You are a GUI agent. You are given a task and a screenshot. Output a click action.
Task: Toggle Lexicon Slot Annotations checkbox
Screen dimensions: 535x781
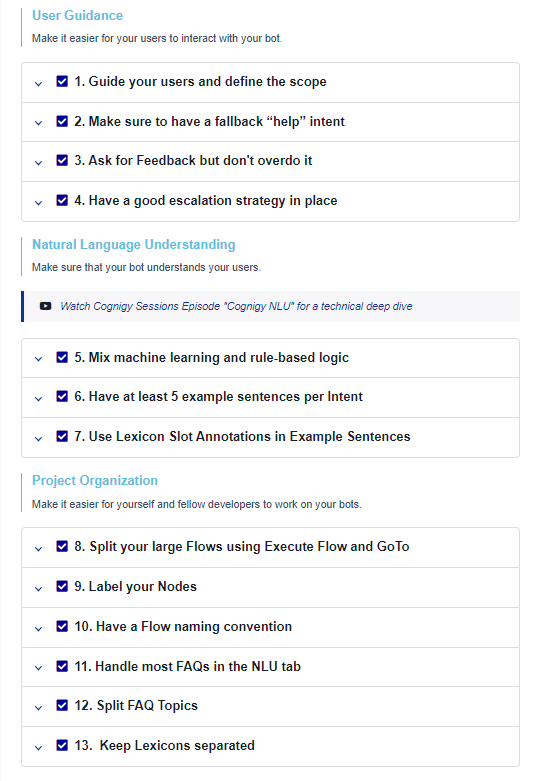pos(62,436)
